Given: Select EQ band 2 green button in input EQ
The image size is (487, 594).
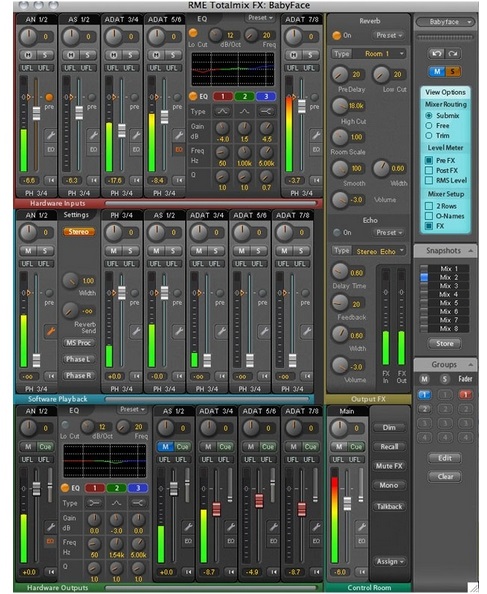Looking at the screenshot, I should click(244, 96).
